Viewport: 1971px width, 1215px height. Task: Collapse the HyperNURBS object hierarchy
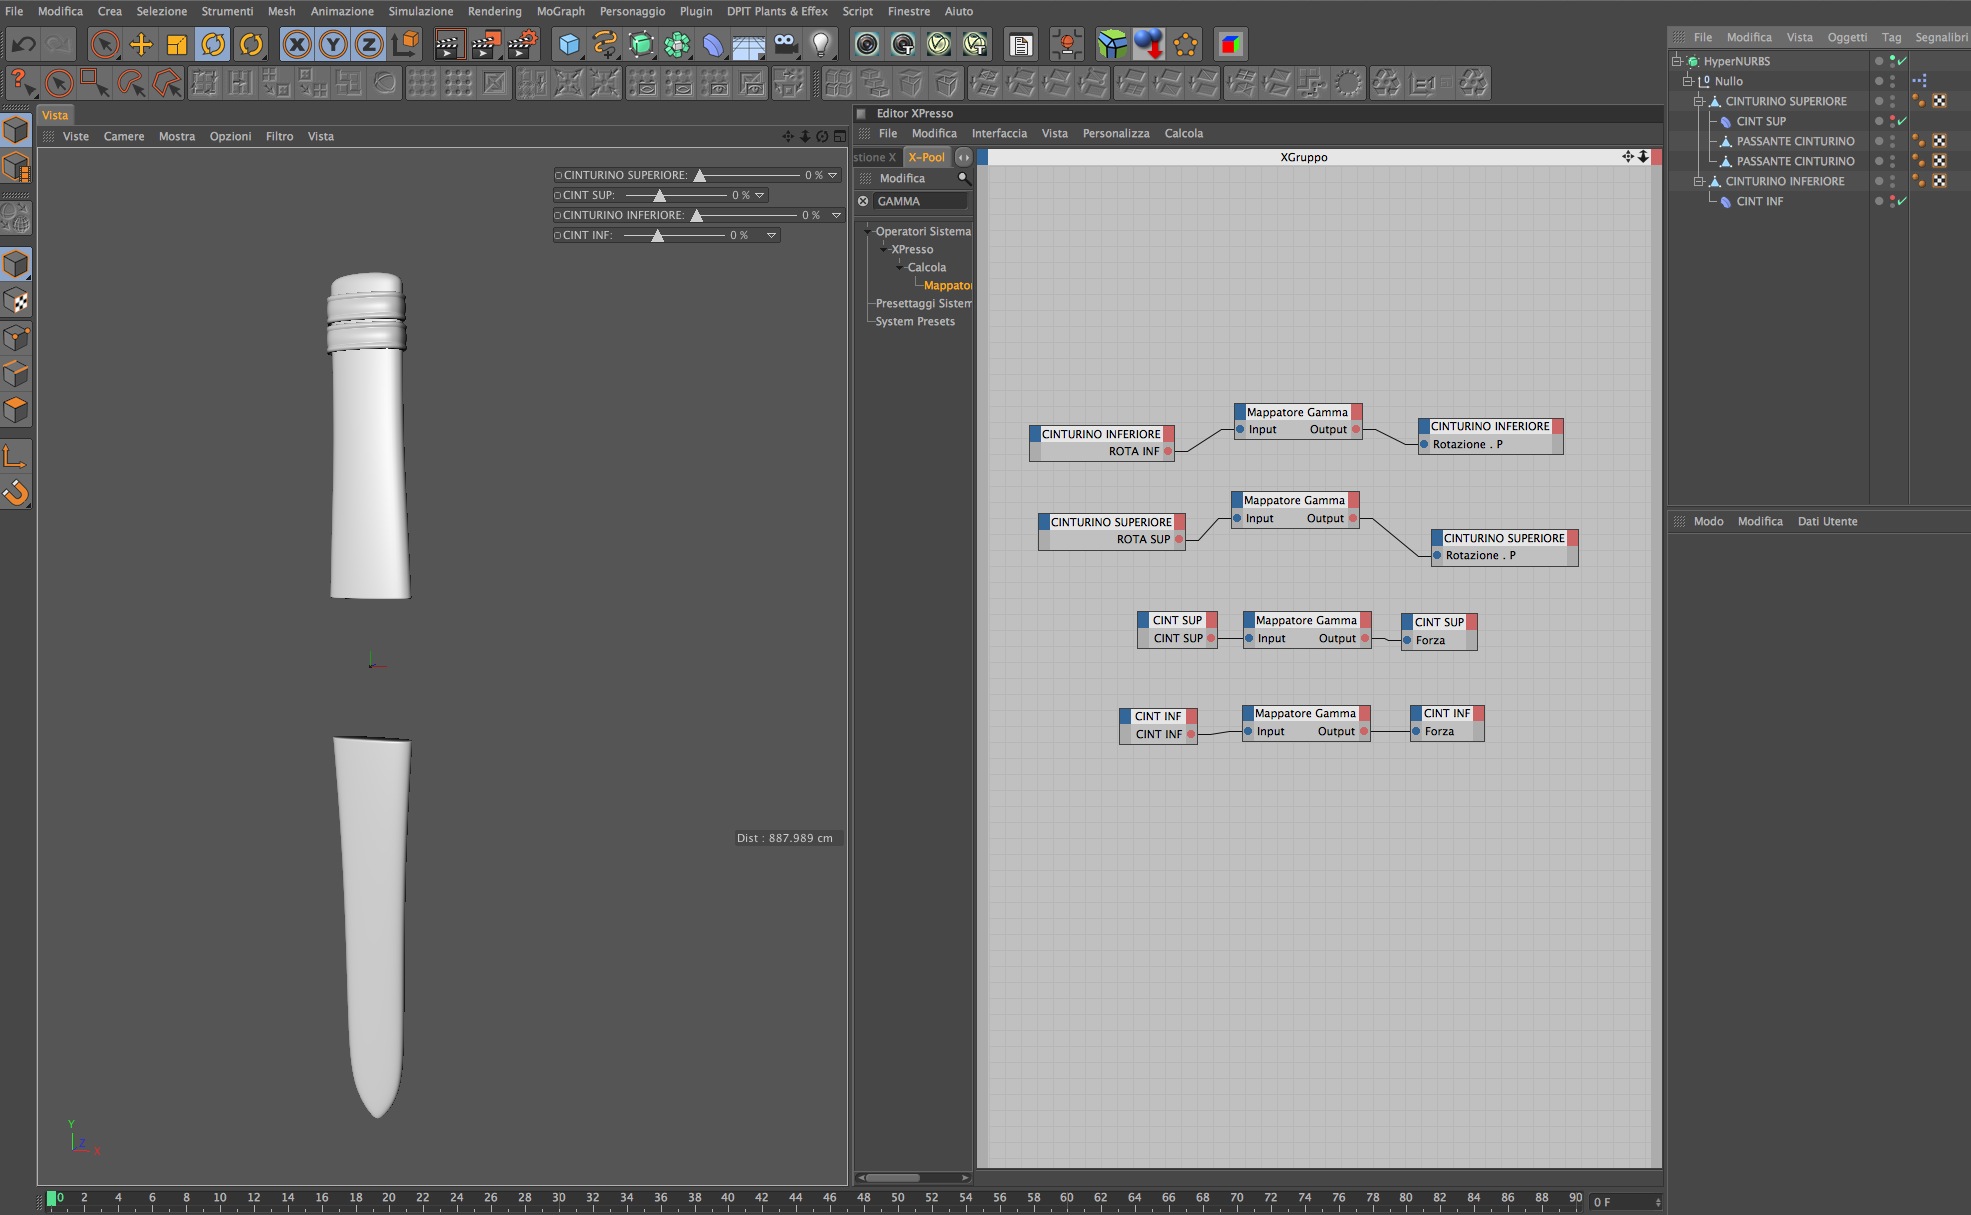click(1677, 61)
